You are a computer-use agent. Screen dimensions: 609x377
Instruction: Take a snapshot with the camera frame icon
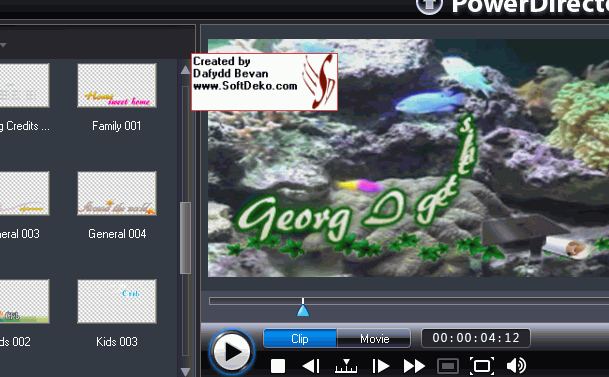coord(448,366)
